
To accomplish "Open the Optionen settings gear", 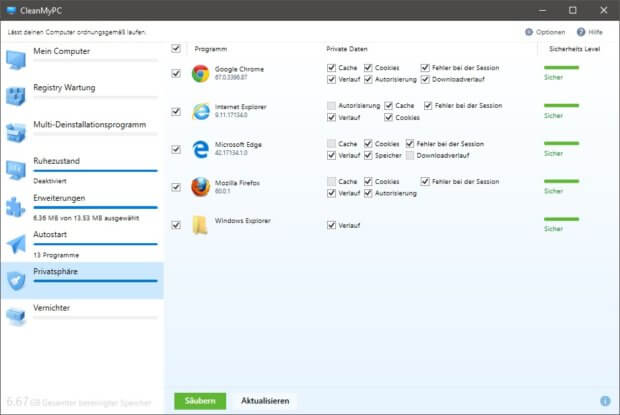I will pyautogui.click(x=528, y=32).
